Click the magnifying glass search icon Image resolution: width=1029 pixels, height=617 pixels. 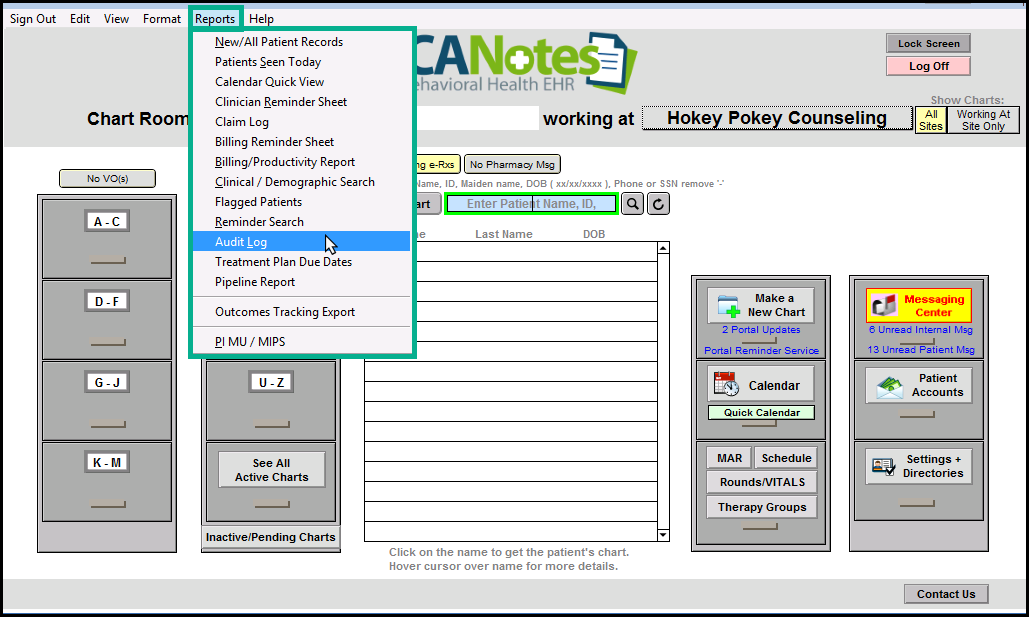point(633,204)
